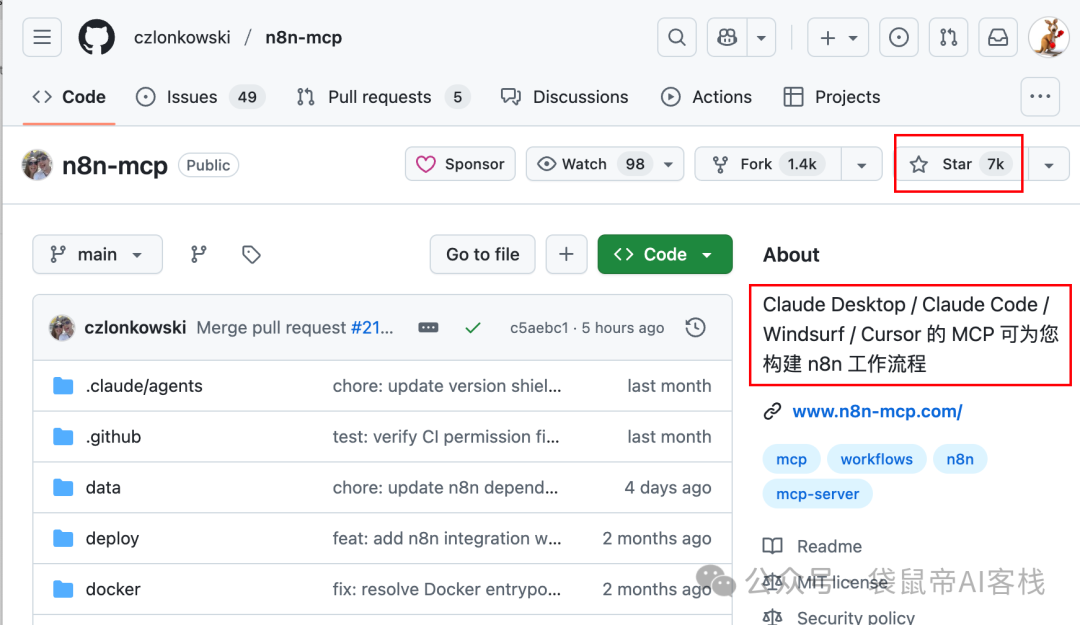Click the mcp topic tag
Image resolution: width=1080 pixels, height=625 pixels.
tap(791, 459)
